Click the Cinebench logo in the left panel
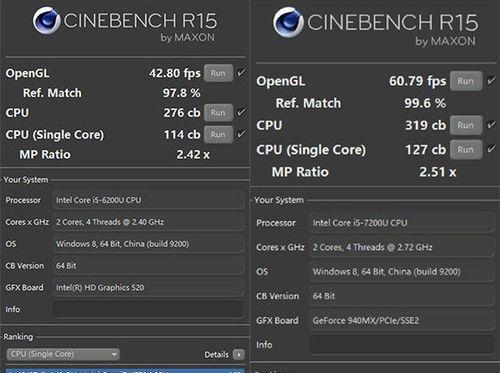Image resolution: width=500 pixels, height=373 pixels. 46,21
